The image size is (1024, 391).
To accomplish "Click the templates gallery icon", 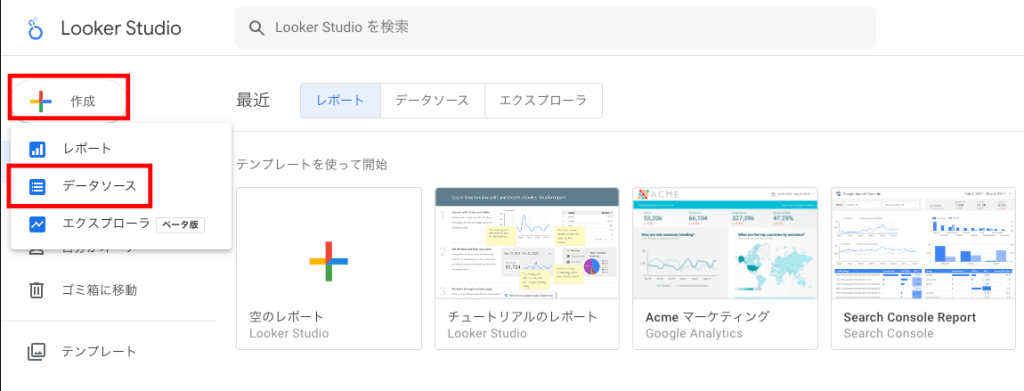I will [x=36, y=351].
